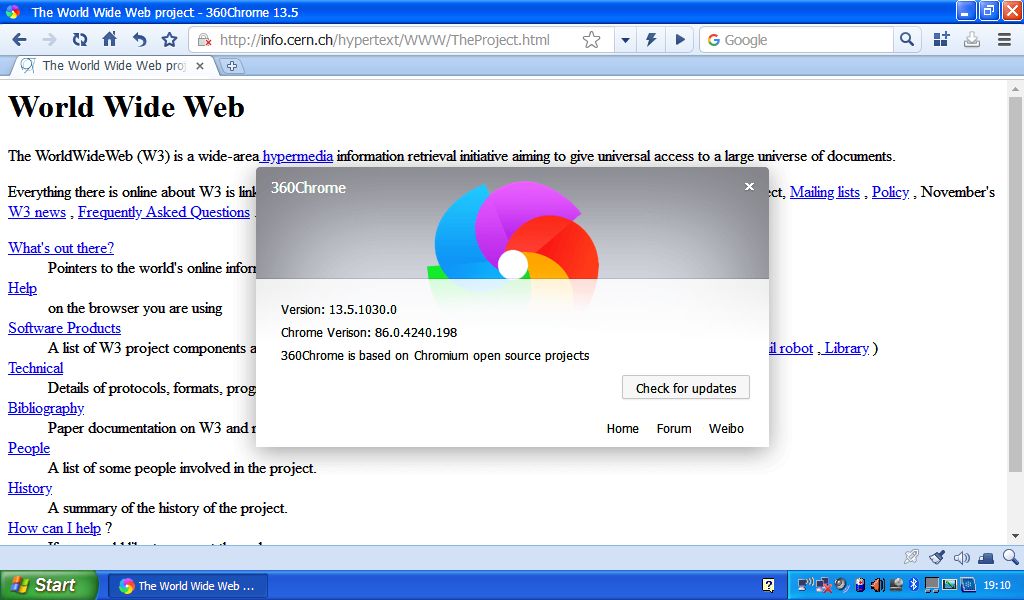The width and height of the screenshot is (1024, 600).
Task: Open the Help link
Action: 22,288
